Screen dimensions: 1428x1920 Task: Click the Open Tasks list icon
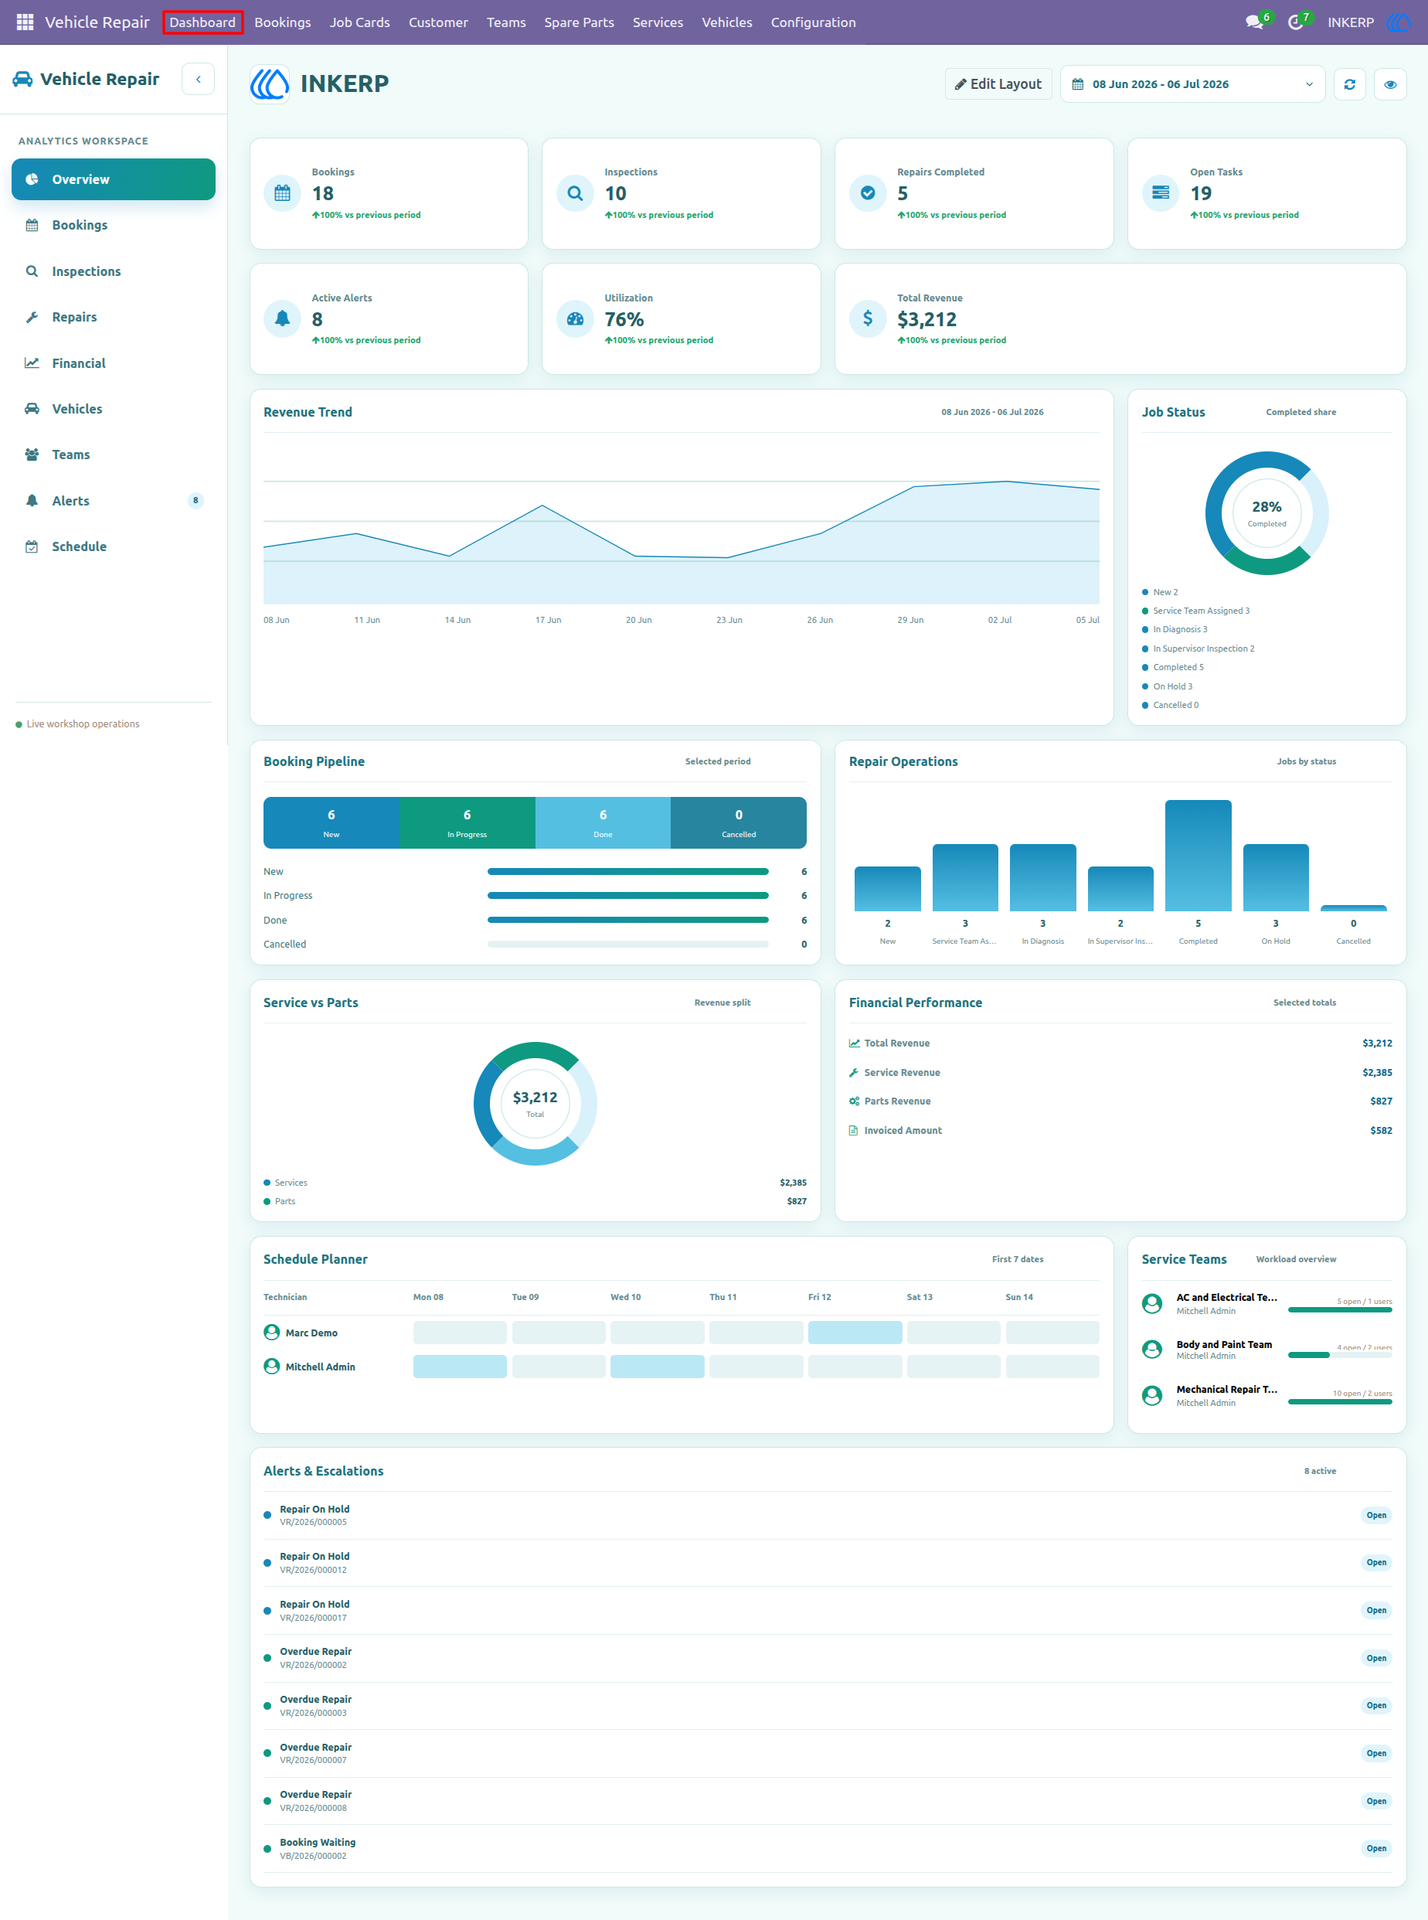1160,193
